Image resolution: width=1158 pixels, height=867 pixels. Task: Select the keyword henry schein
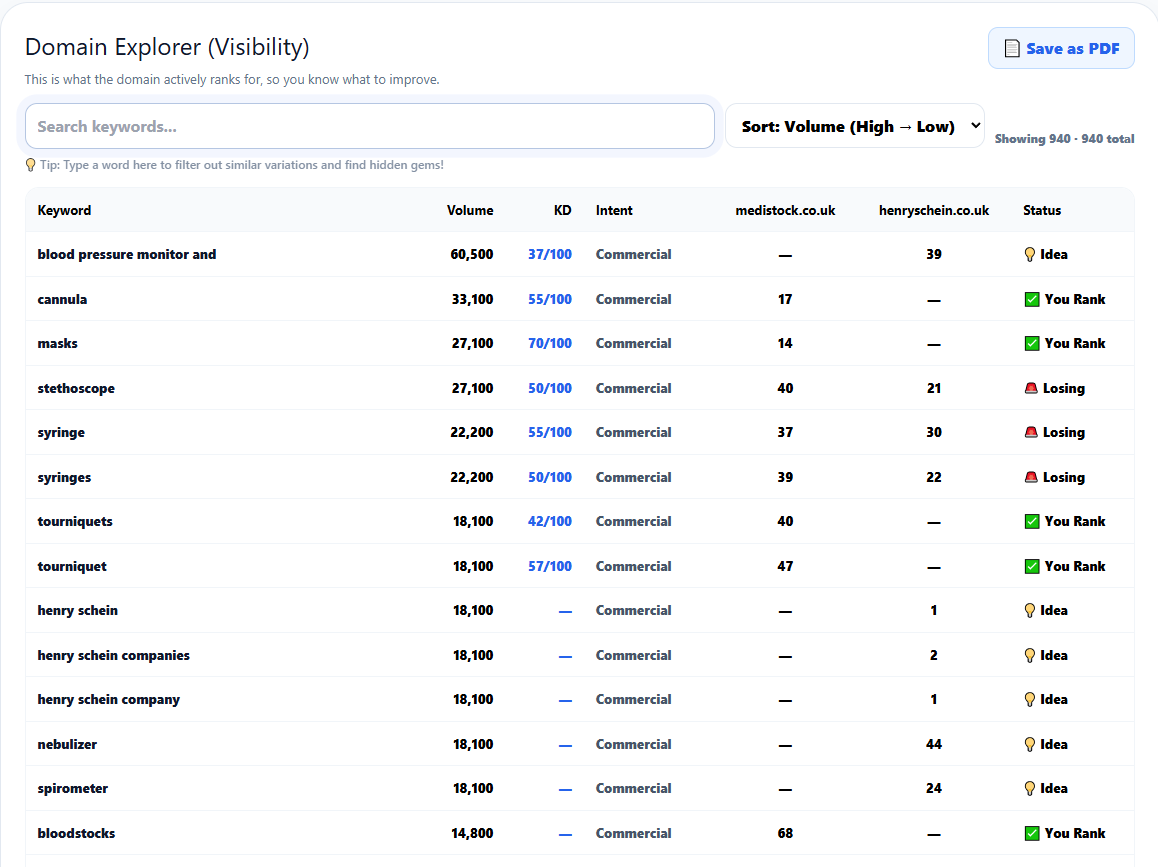pos(78,611)
